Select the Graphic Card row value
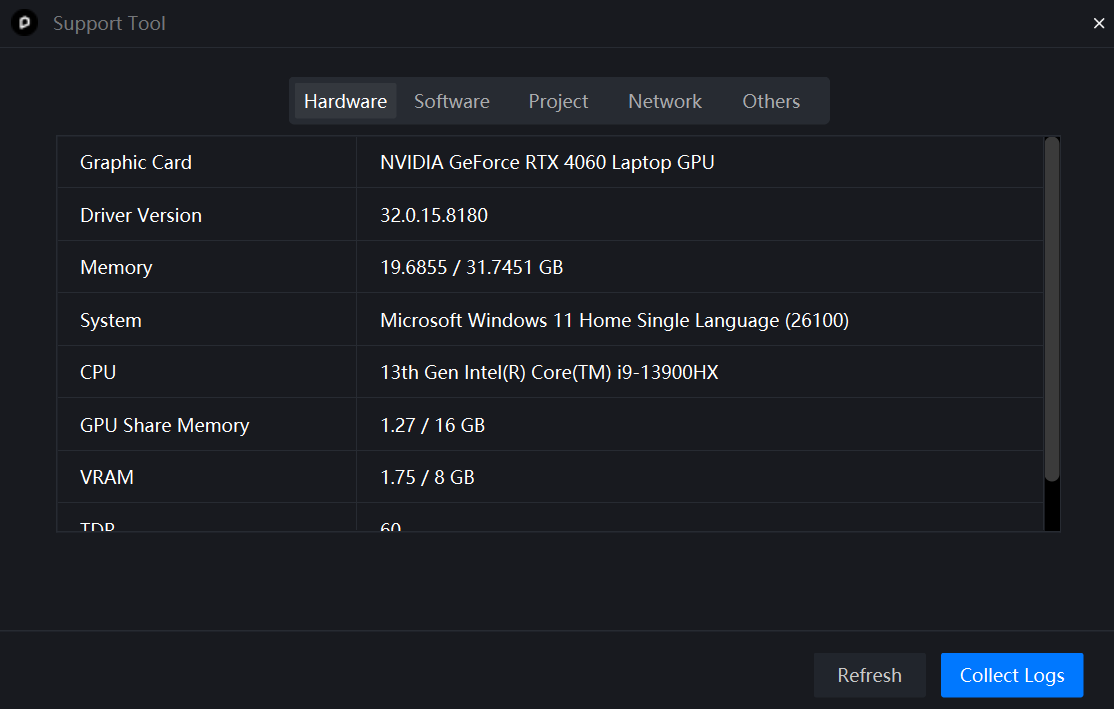The width and height of the screenshot is (1114, 709). [546, 162]
